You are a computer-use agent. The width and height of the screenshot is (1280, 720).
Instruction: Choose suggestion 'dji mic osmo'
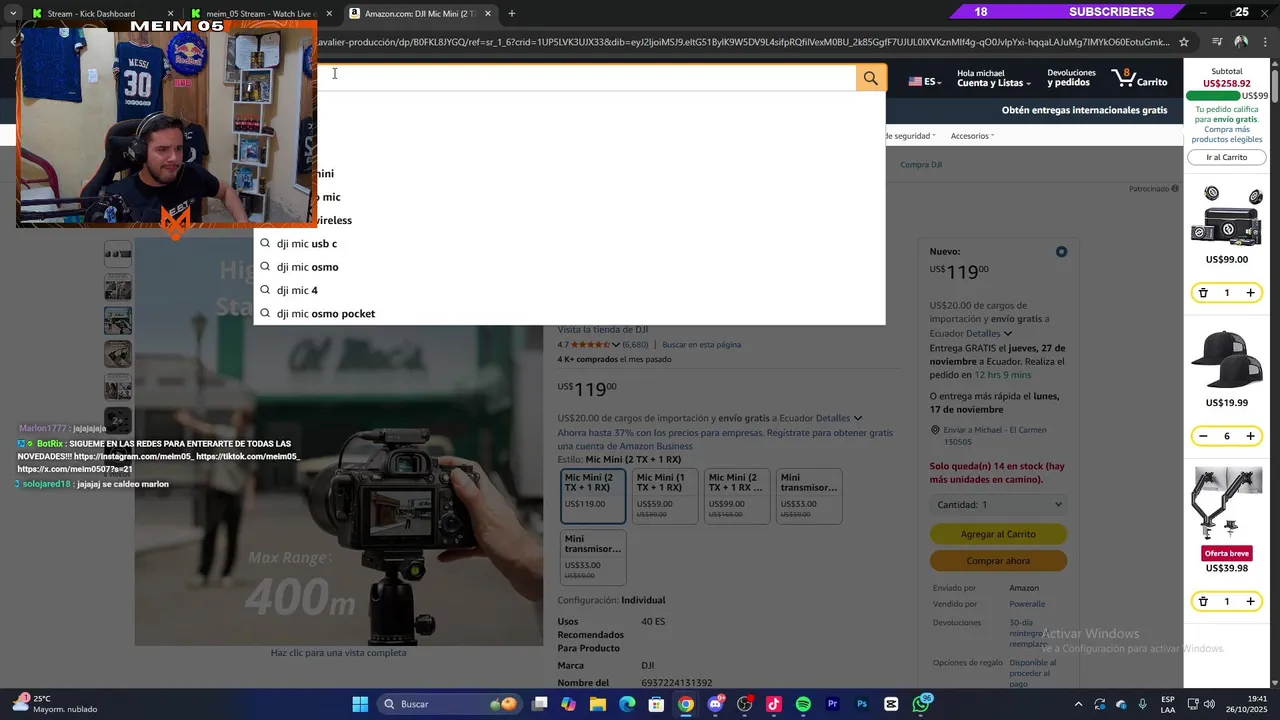pyautogui.click(x=570, y=267)
